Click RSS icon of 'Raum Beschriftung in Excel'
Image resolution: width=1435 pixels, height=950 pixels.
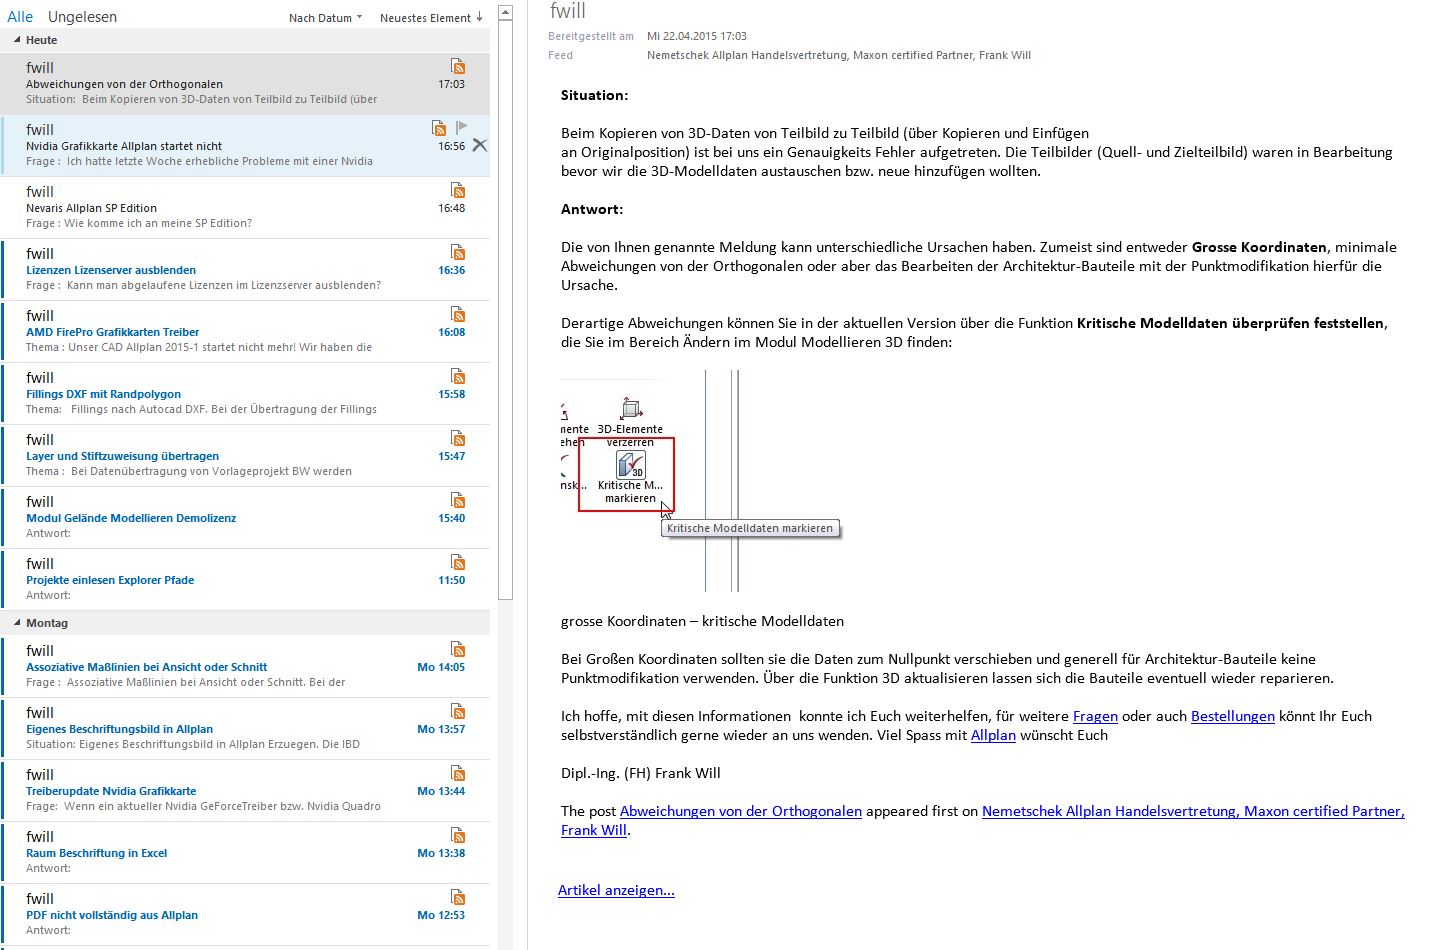(x=458, y=835)
